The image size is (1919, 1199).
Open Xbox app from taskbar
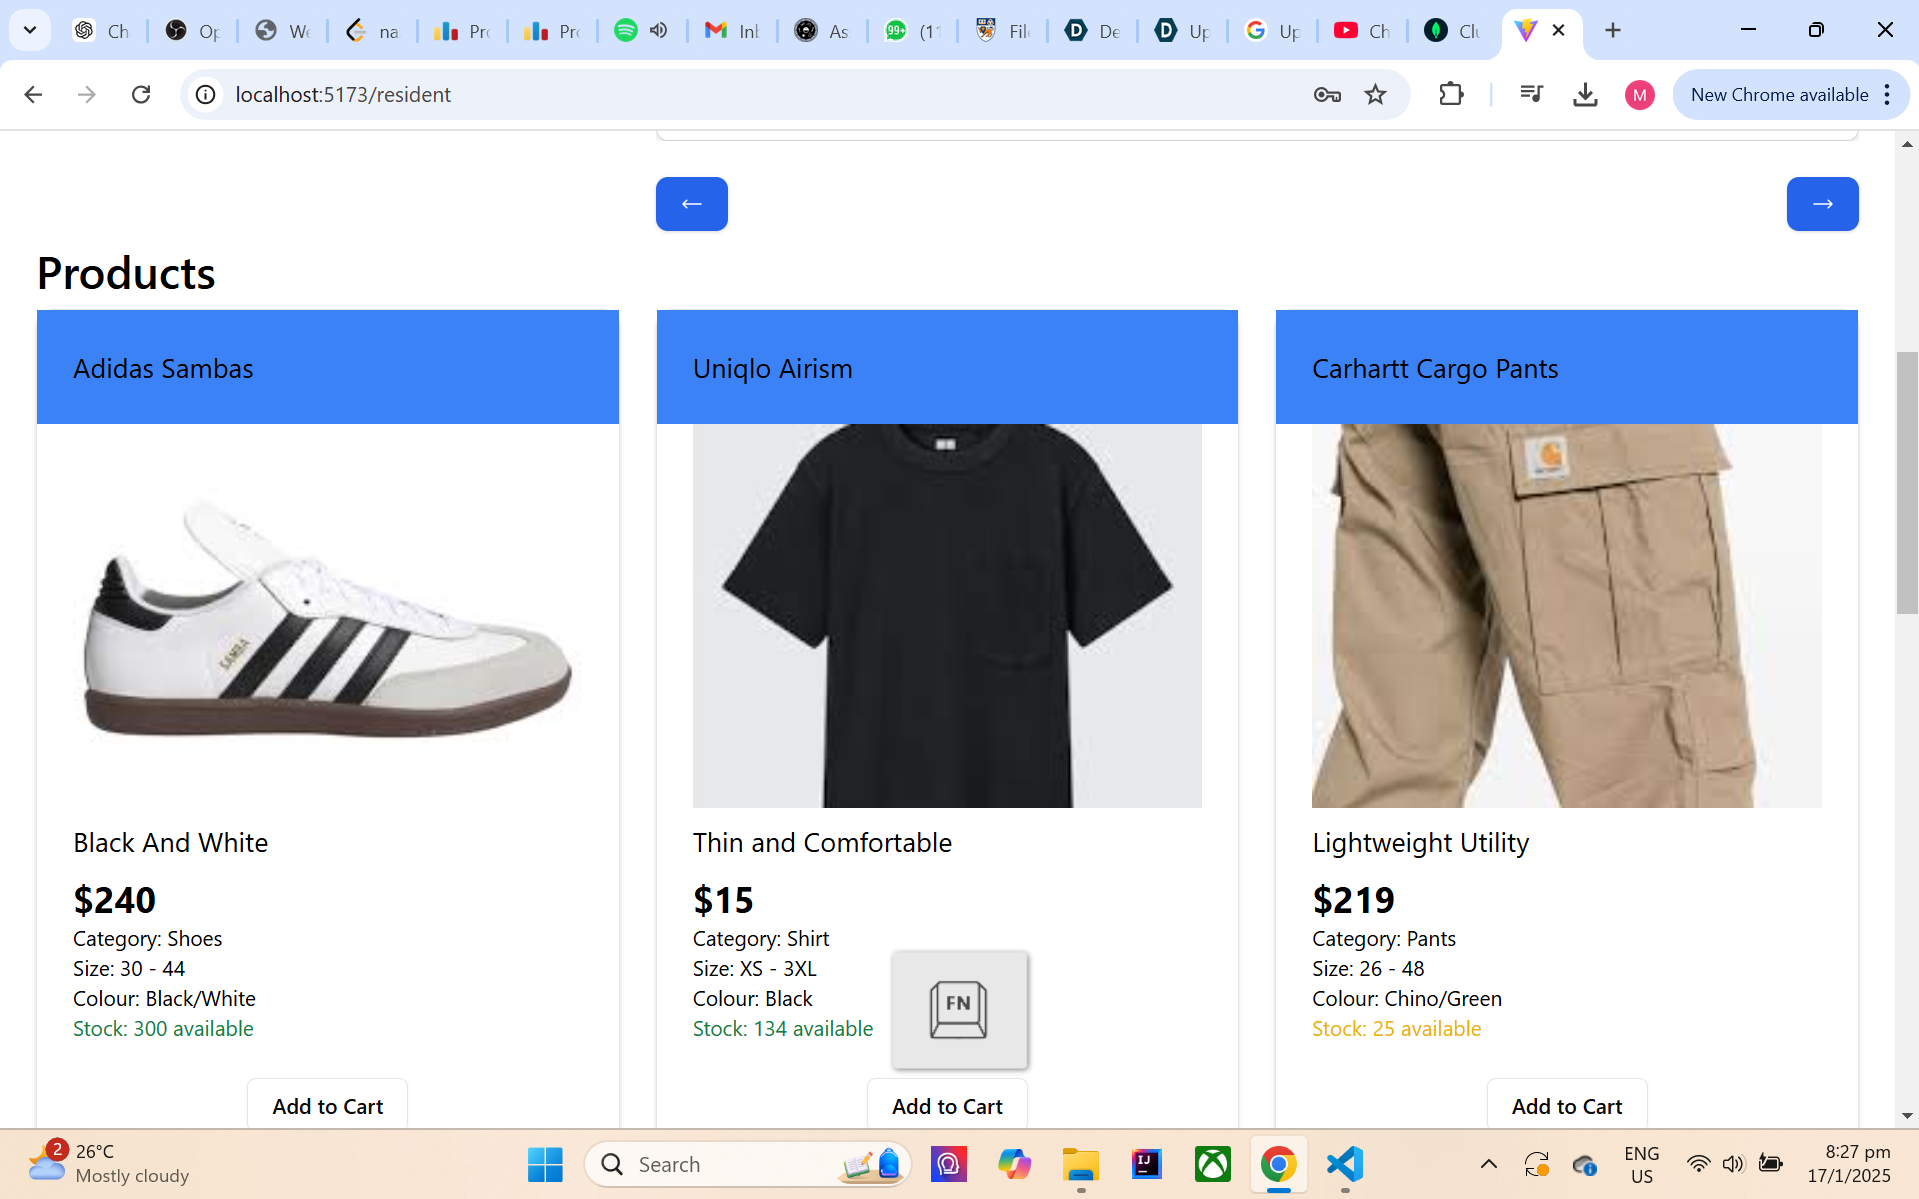pyautogui.click(x=1212, y=1164)
